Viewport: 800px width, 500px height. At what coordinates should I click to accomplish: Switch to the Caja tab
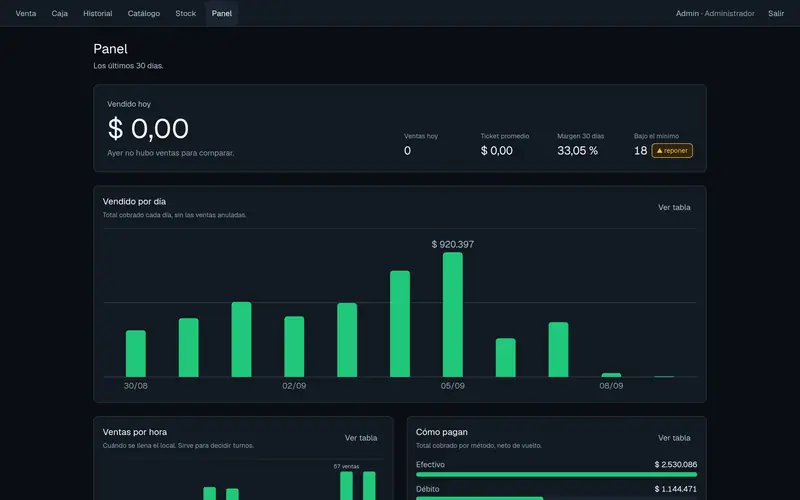point(60,13)
